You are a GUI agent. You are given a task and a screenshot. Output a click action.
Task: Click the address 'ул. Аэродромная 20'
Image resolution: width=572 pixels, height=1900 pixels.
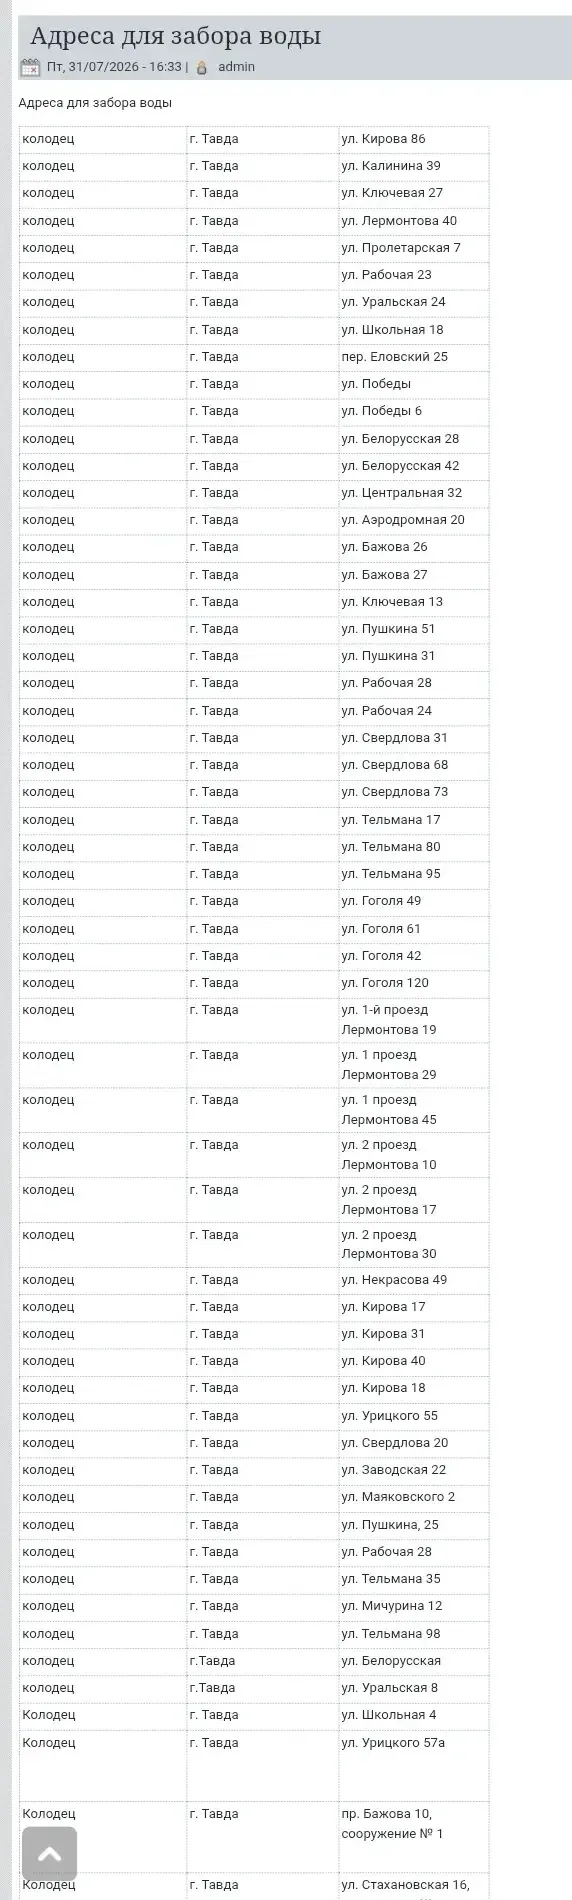pos(403,520)
